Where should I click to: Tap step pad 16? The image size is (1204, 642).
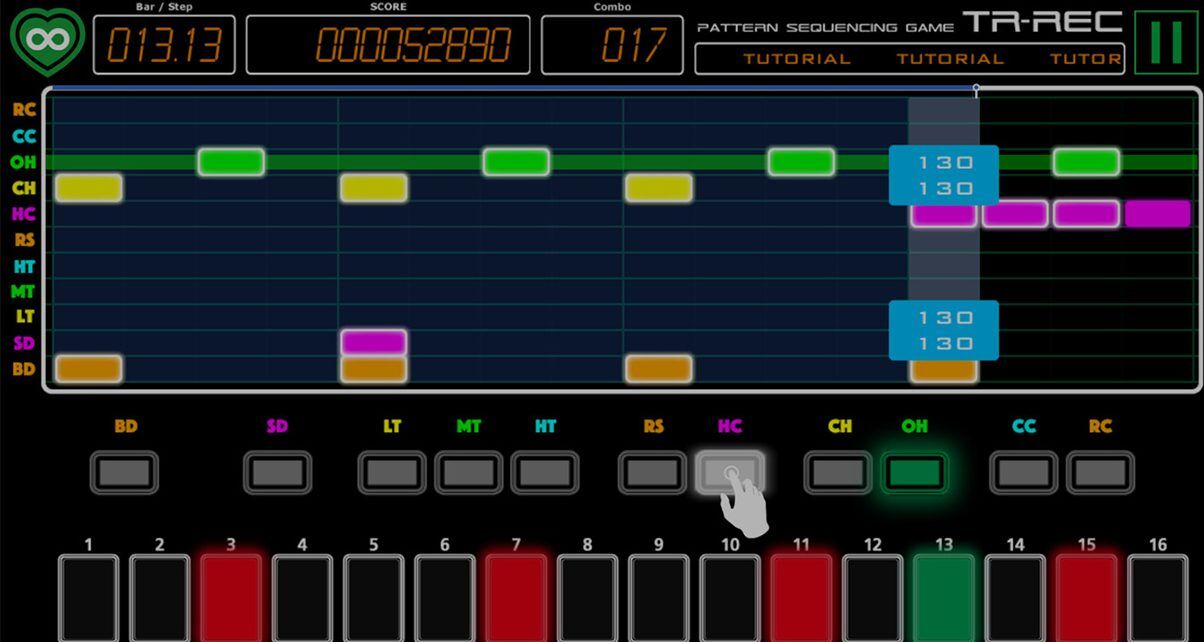click(1158, 598)
